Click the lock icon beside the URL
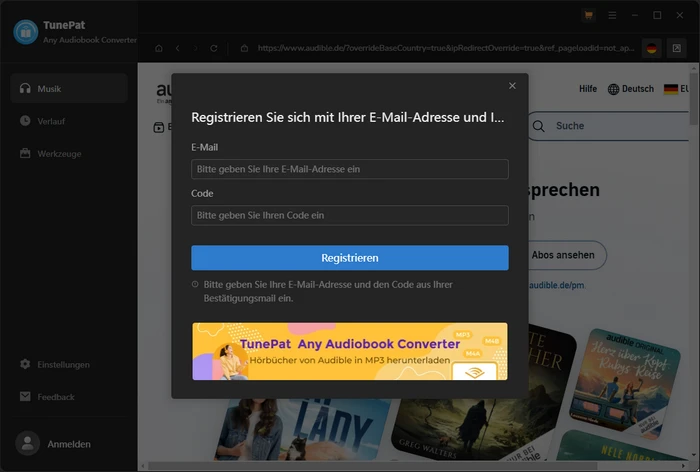 [x=244, y=48]
